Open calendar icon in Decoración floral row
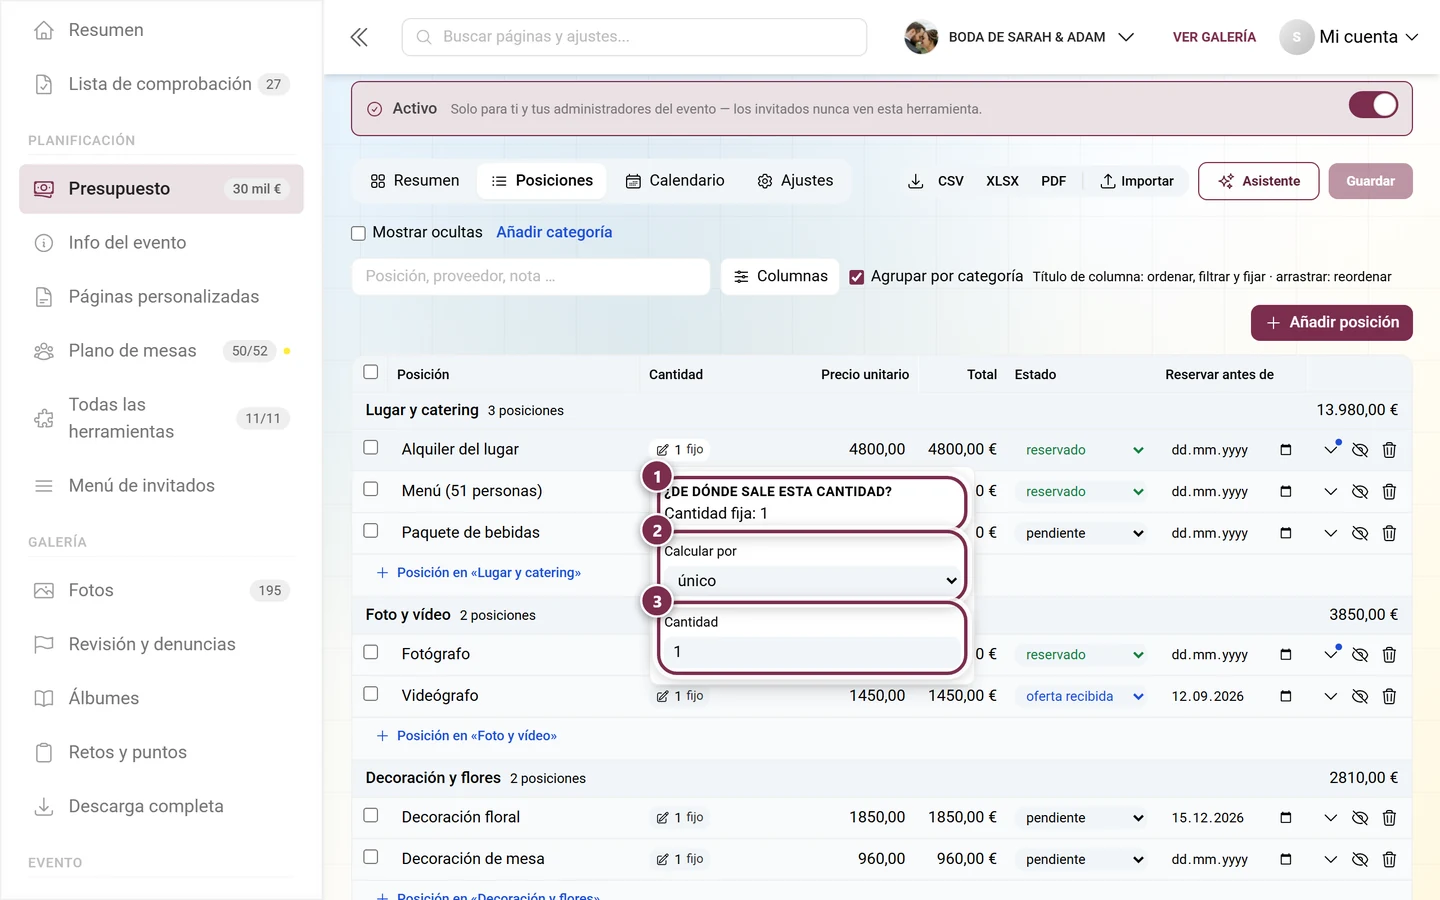1440x900 pixels. tap(1286, 818)
